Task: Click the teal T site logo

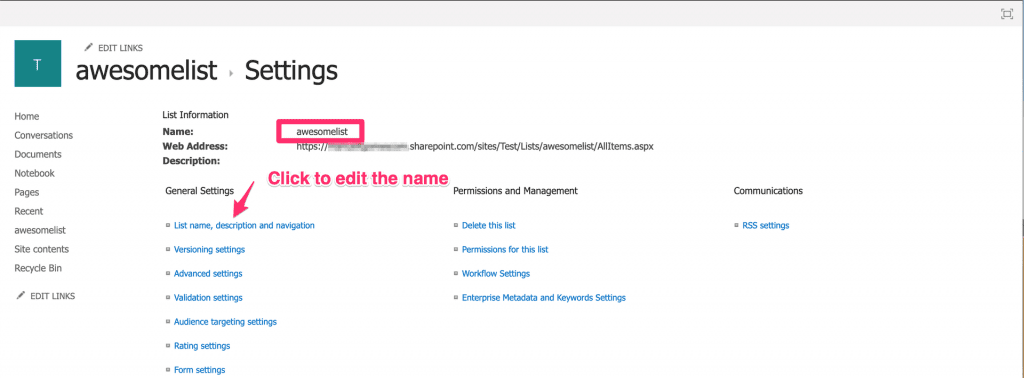Action: pyautogui.click(x=37, y=63)
